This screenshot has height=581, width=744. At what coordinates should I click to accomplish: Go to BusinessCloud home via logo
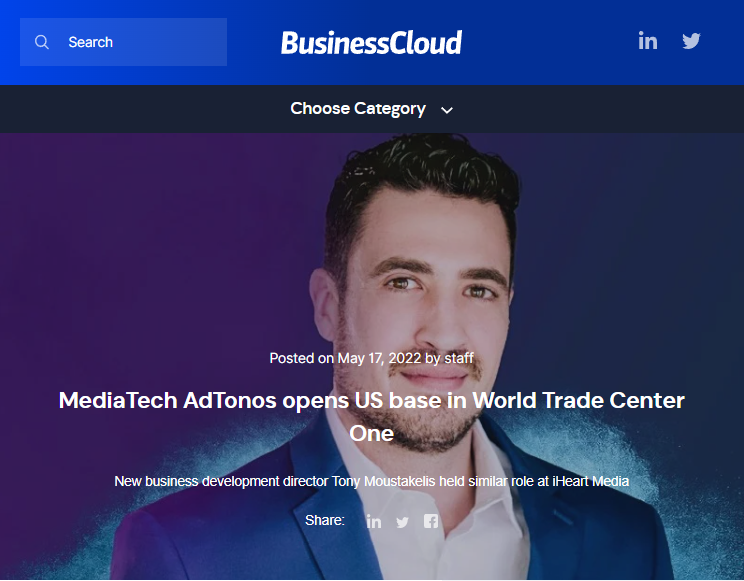[x=372, y=42]
